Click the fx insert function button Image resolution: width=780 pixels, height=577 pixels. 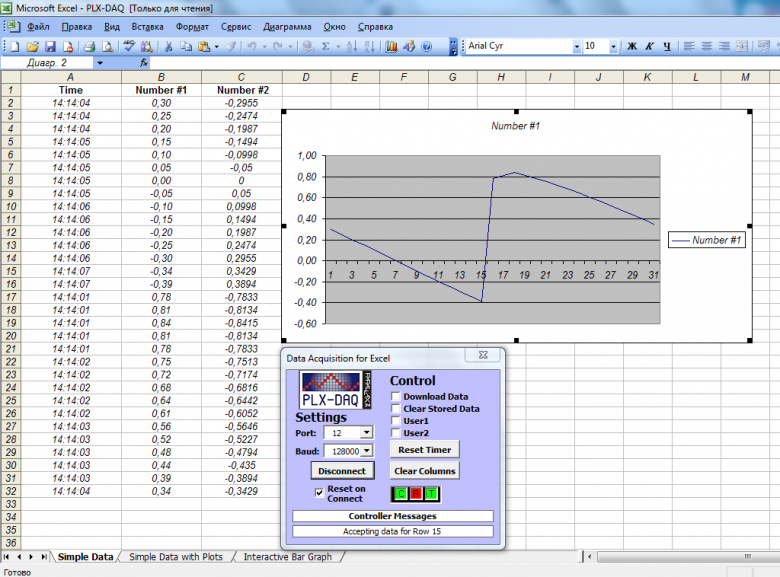tap(144, 63)
